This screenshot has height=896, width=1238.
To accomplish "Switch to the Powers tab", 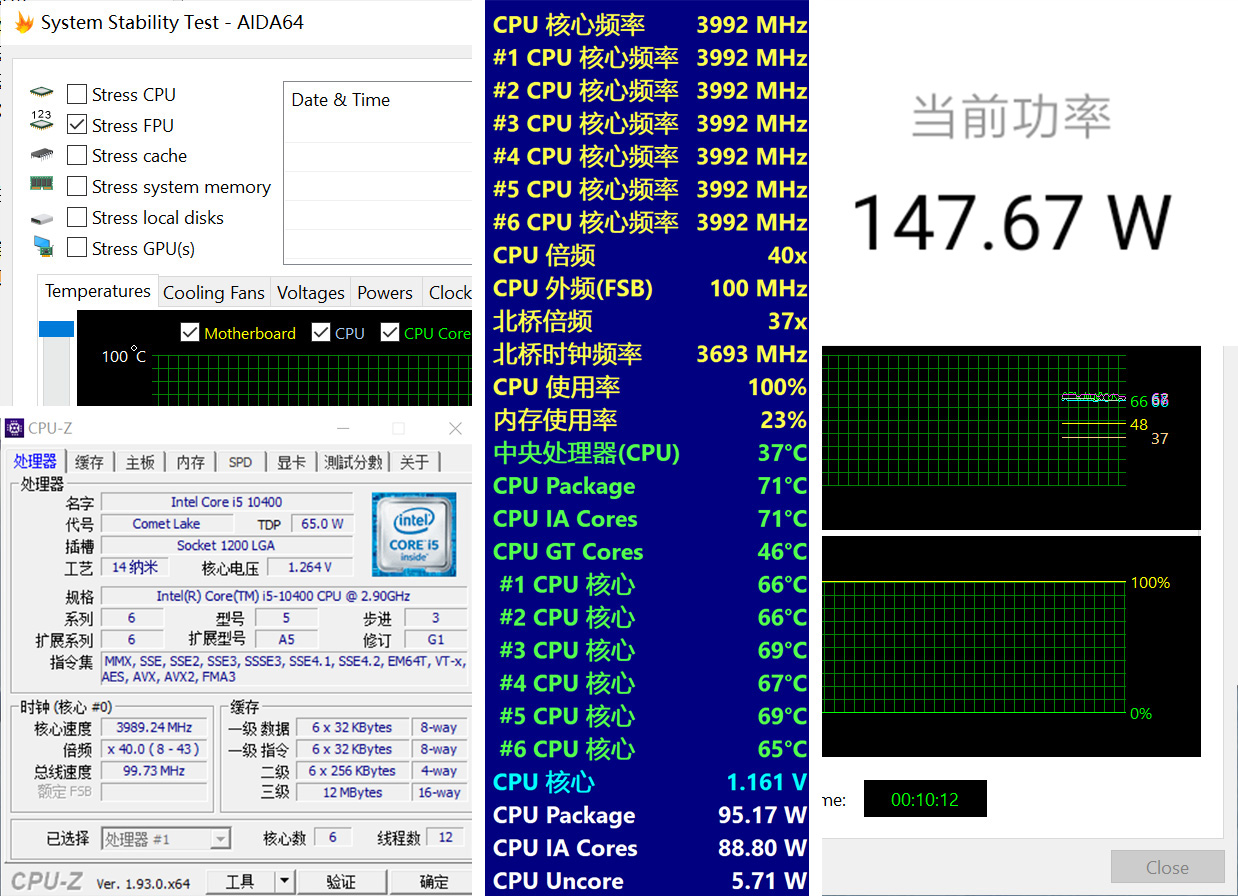I will point(385,293).
